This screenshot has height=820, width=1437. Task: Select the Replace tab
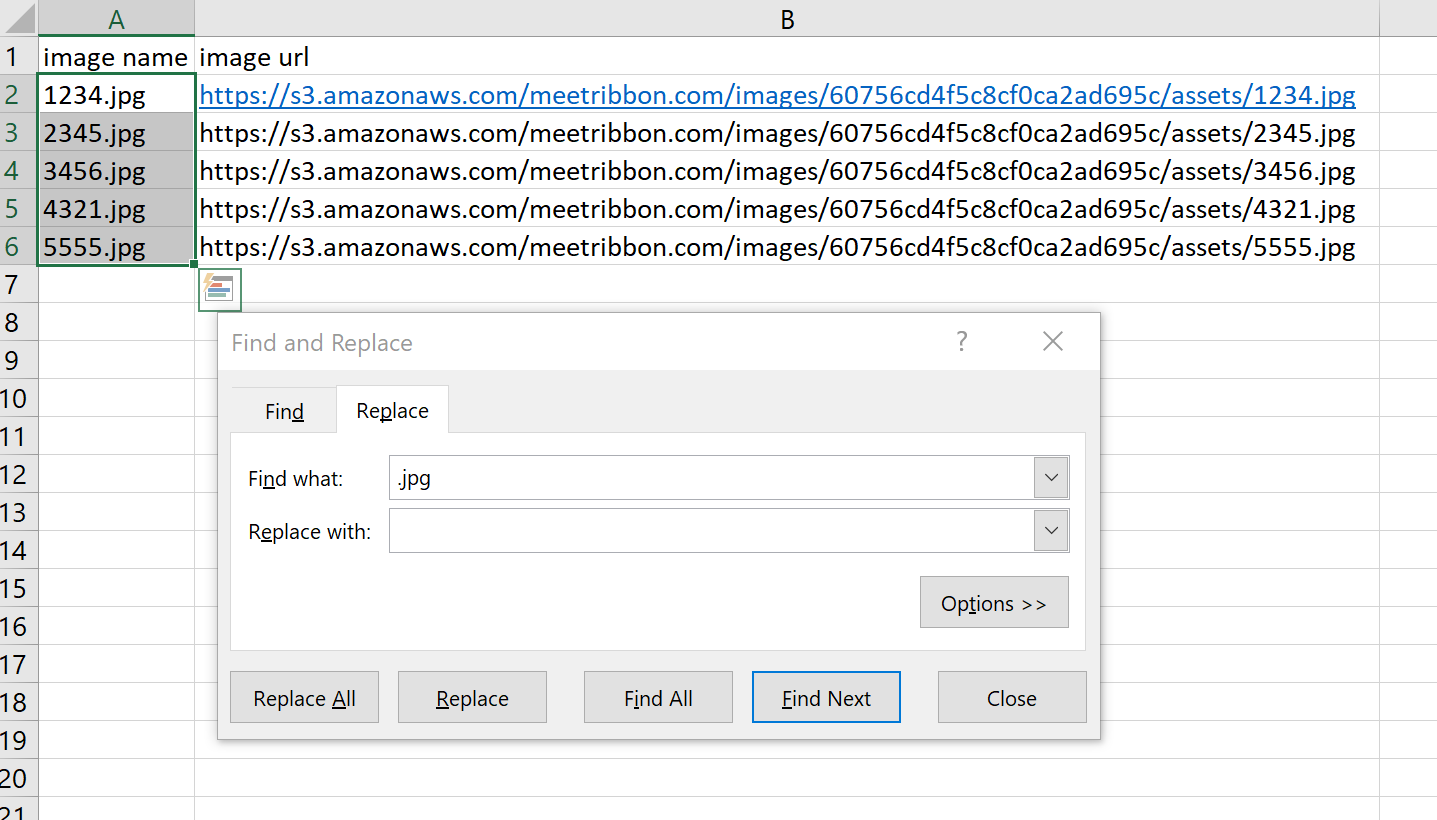(392, 411)
